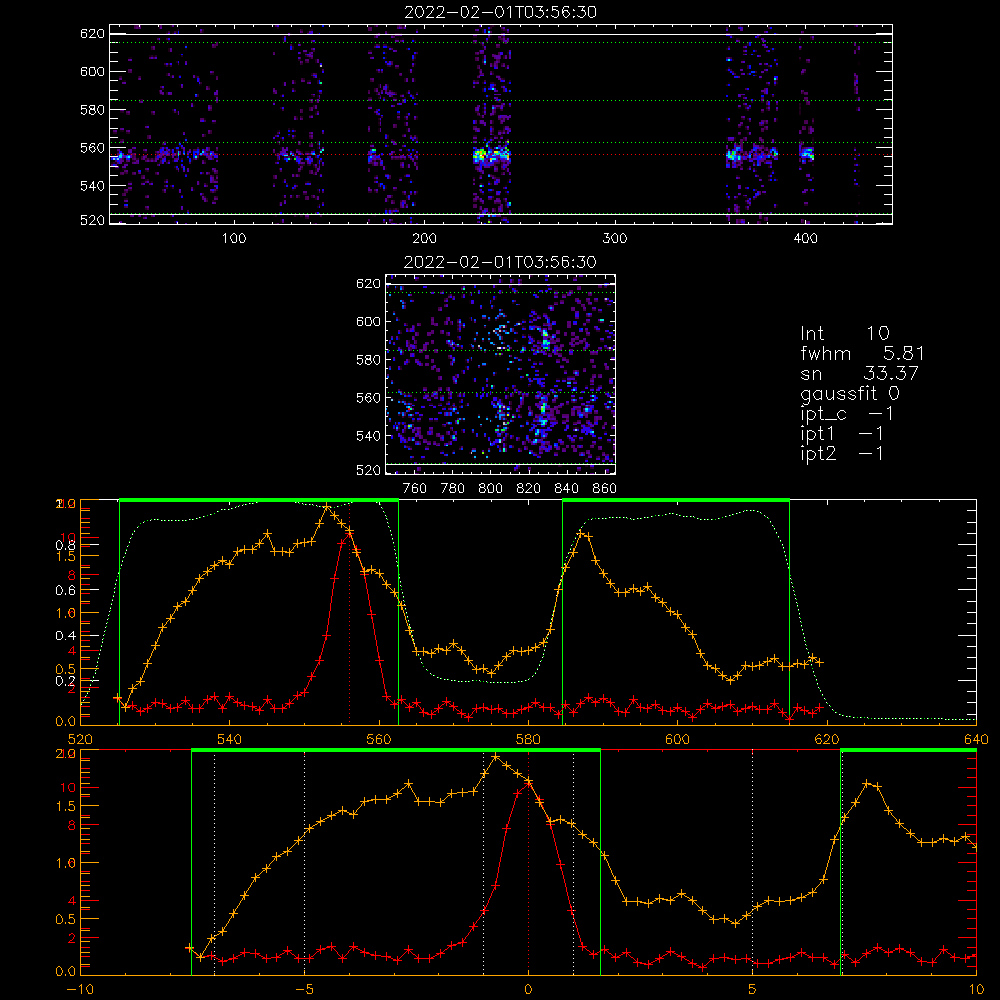Select the 'sn 33.37' value text
The width and height of the screenshot is (1000, 1000).
pos(859,373)
